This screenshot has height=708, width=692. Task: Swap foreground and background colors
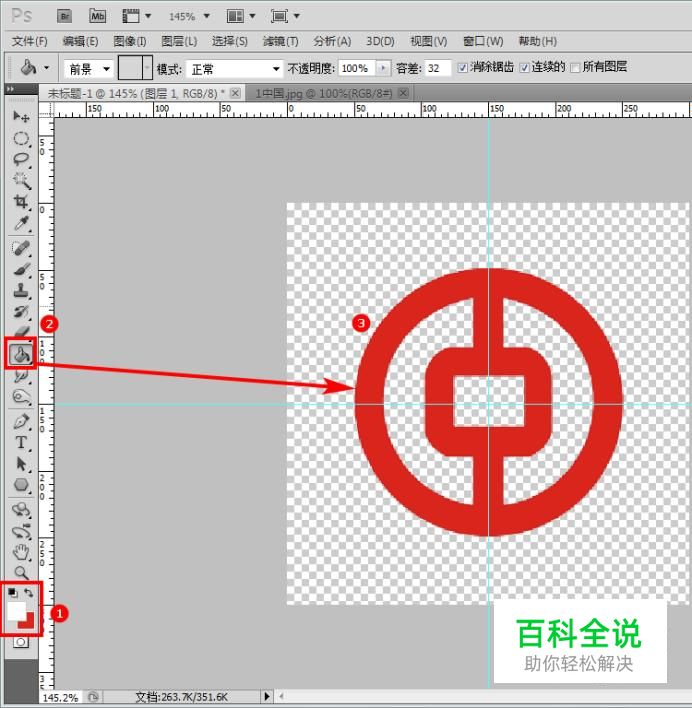[x=29, y=592]
